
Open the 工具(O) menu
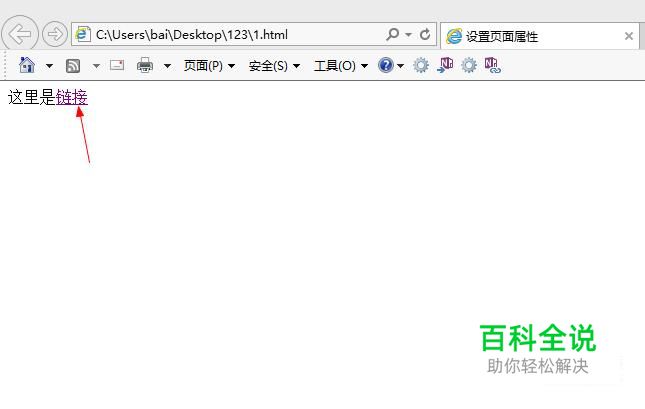coord(340,65)
